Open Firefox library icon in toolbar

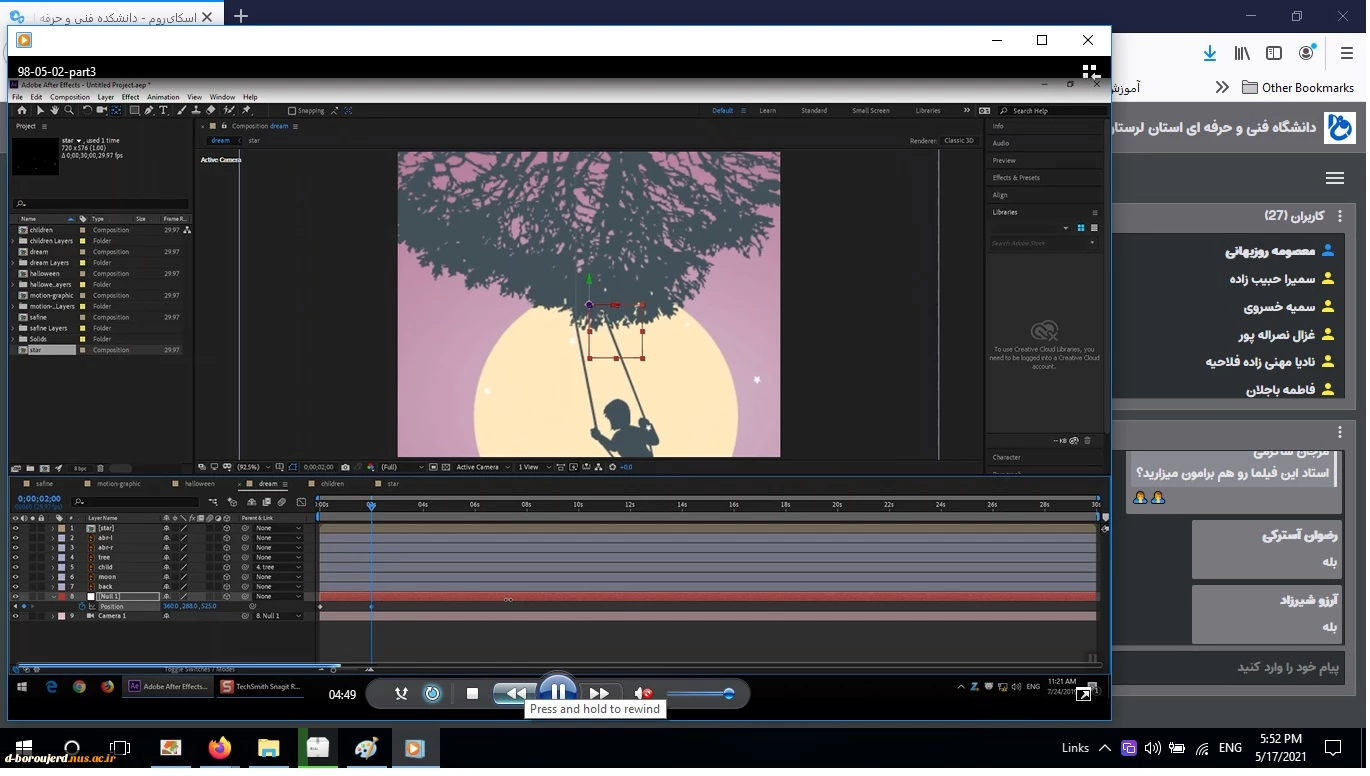[x=1242, y=53]
